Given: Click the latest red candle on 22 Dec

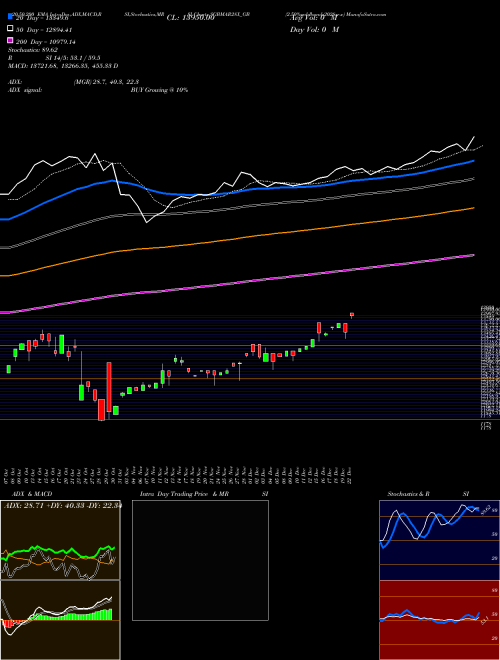Looking at the screenshot, I should click(x=352, y=314).
